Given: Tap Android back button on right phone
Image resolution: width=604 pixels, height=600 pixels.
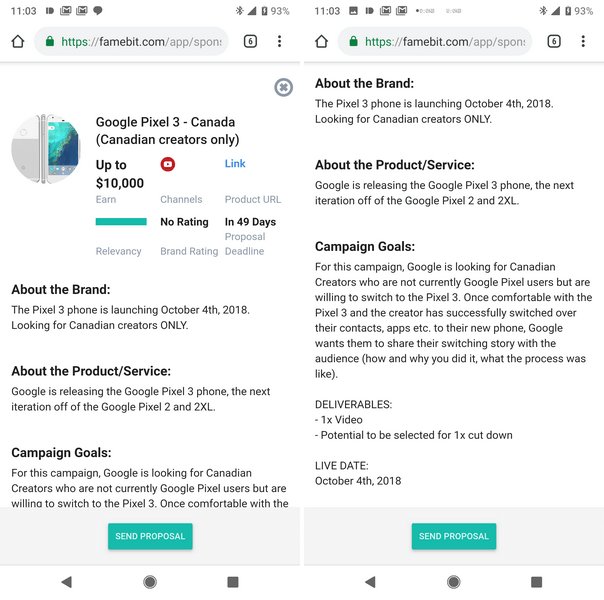Looking at the screenshot, I should pyautogui.click(x=371, y=581).
